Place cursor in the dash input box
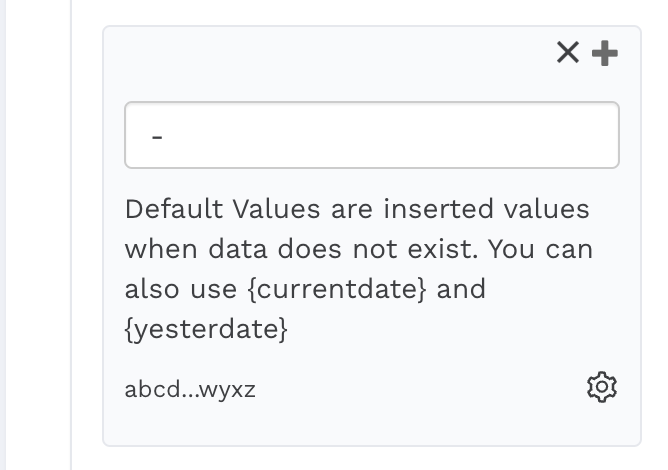The width and height of the screenshot is (668, 470). pos(371,135)
